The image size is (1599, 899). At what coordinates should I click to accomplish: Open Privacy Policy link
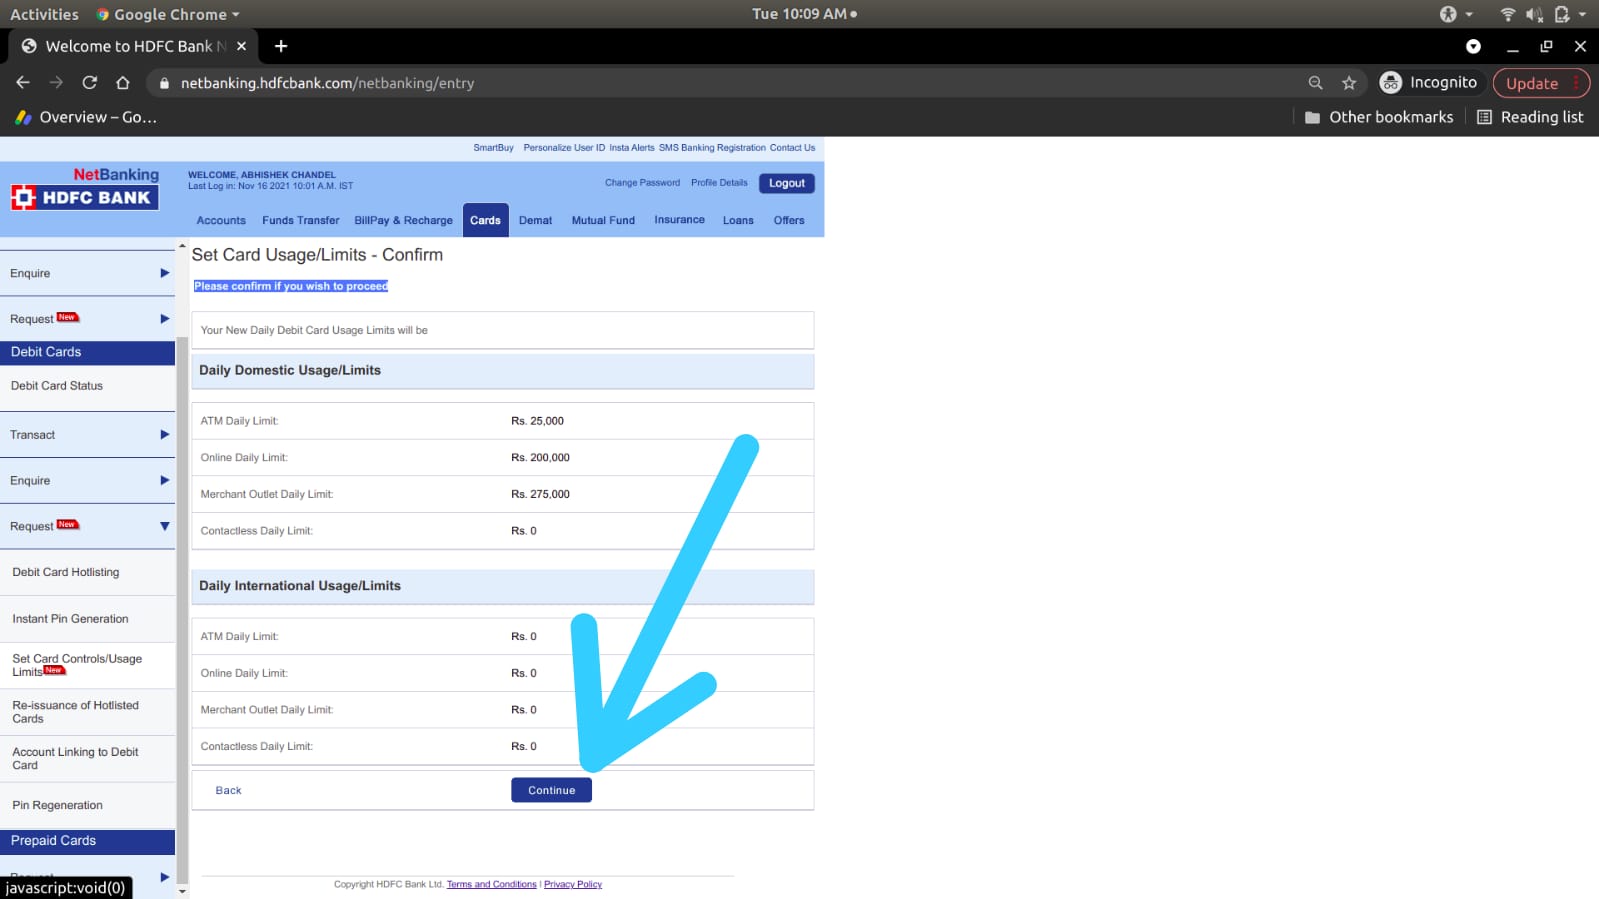pyautogui.click(x=573, y=884)
